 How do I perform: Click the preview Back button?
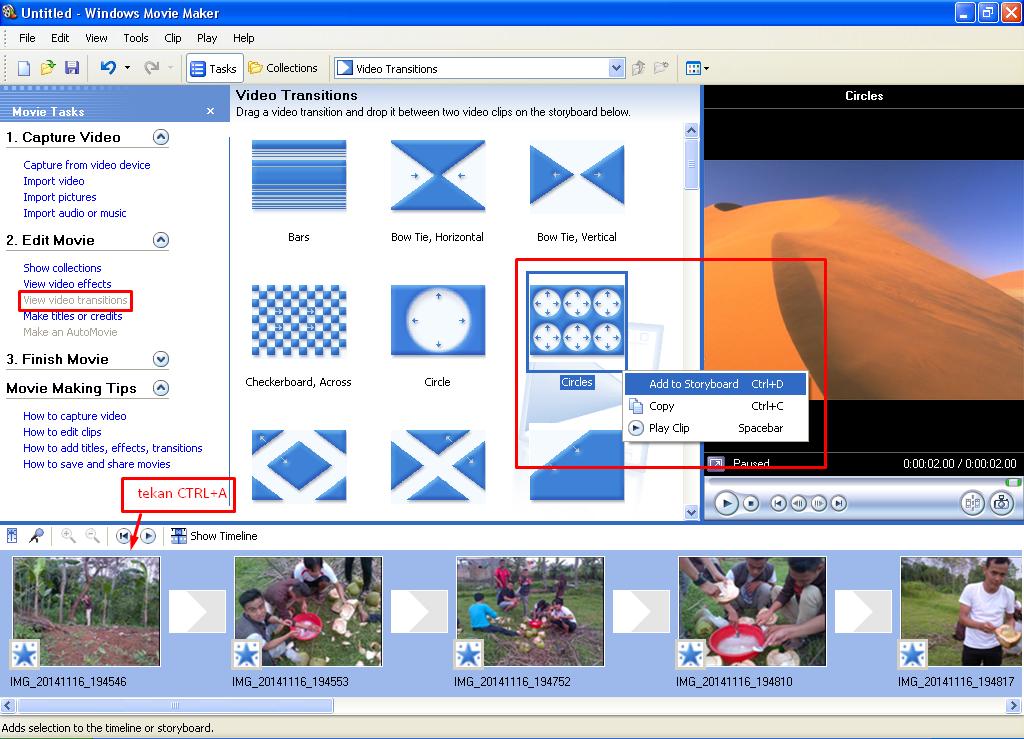[778, 503]
